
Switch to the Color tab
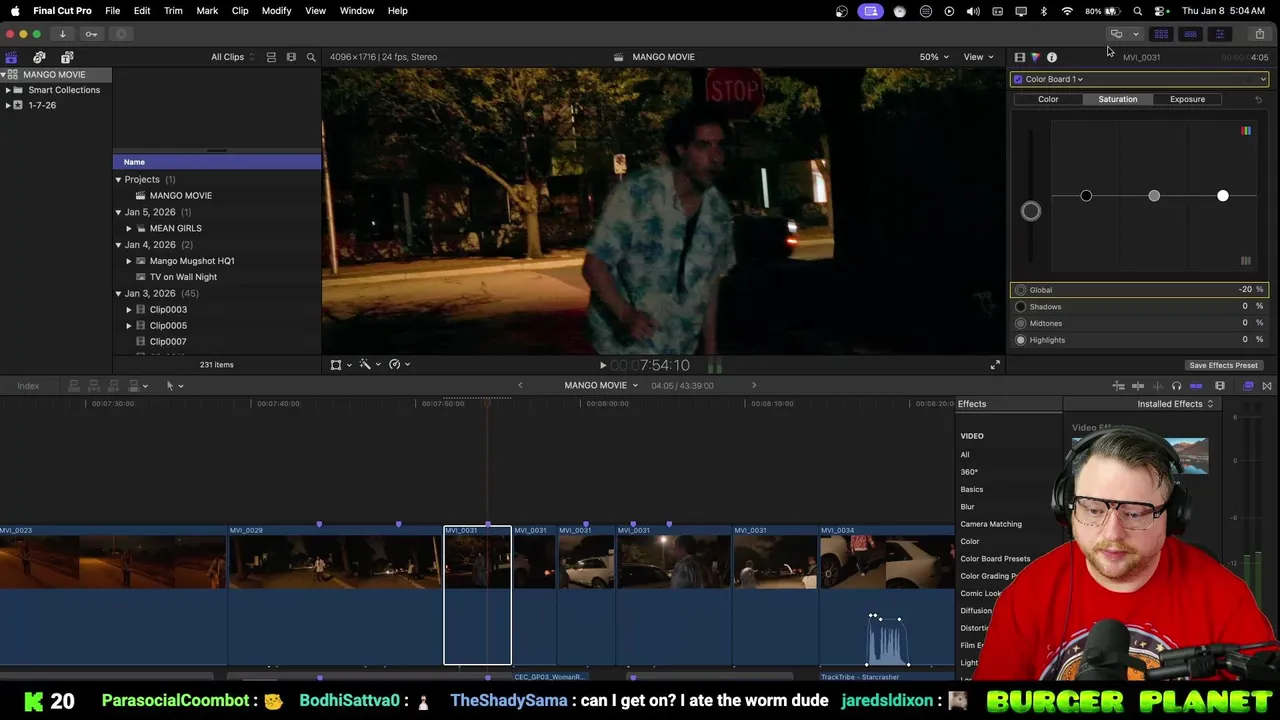pyautogui.click(x=1048, y=99)
